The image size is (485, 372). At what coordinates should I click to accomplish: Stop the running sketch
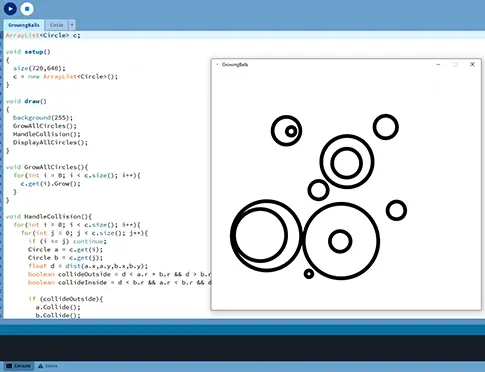pyautogui.click(x=27, y=9)
